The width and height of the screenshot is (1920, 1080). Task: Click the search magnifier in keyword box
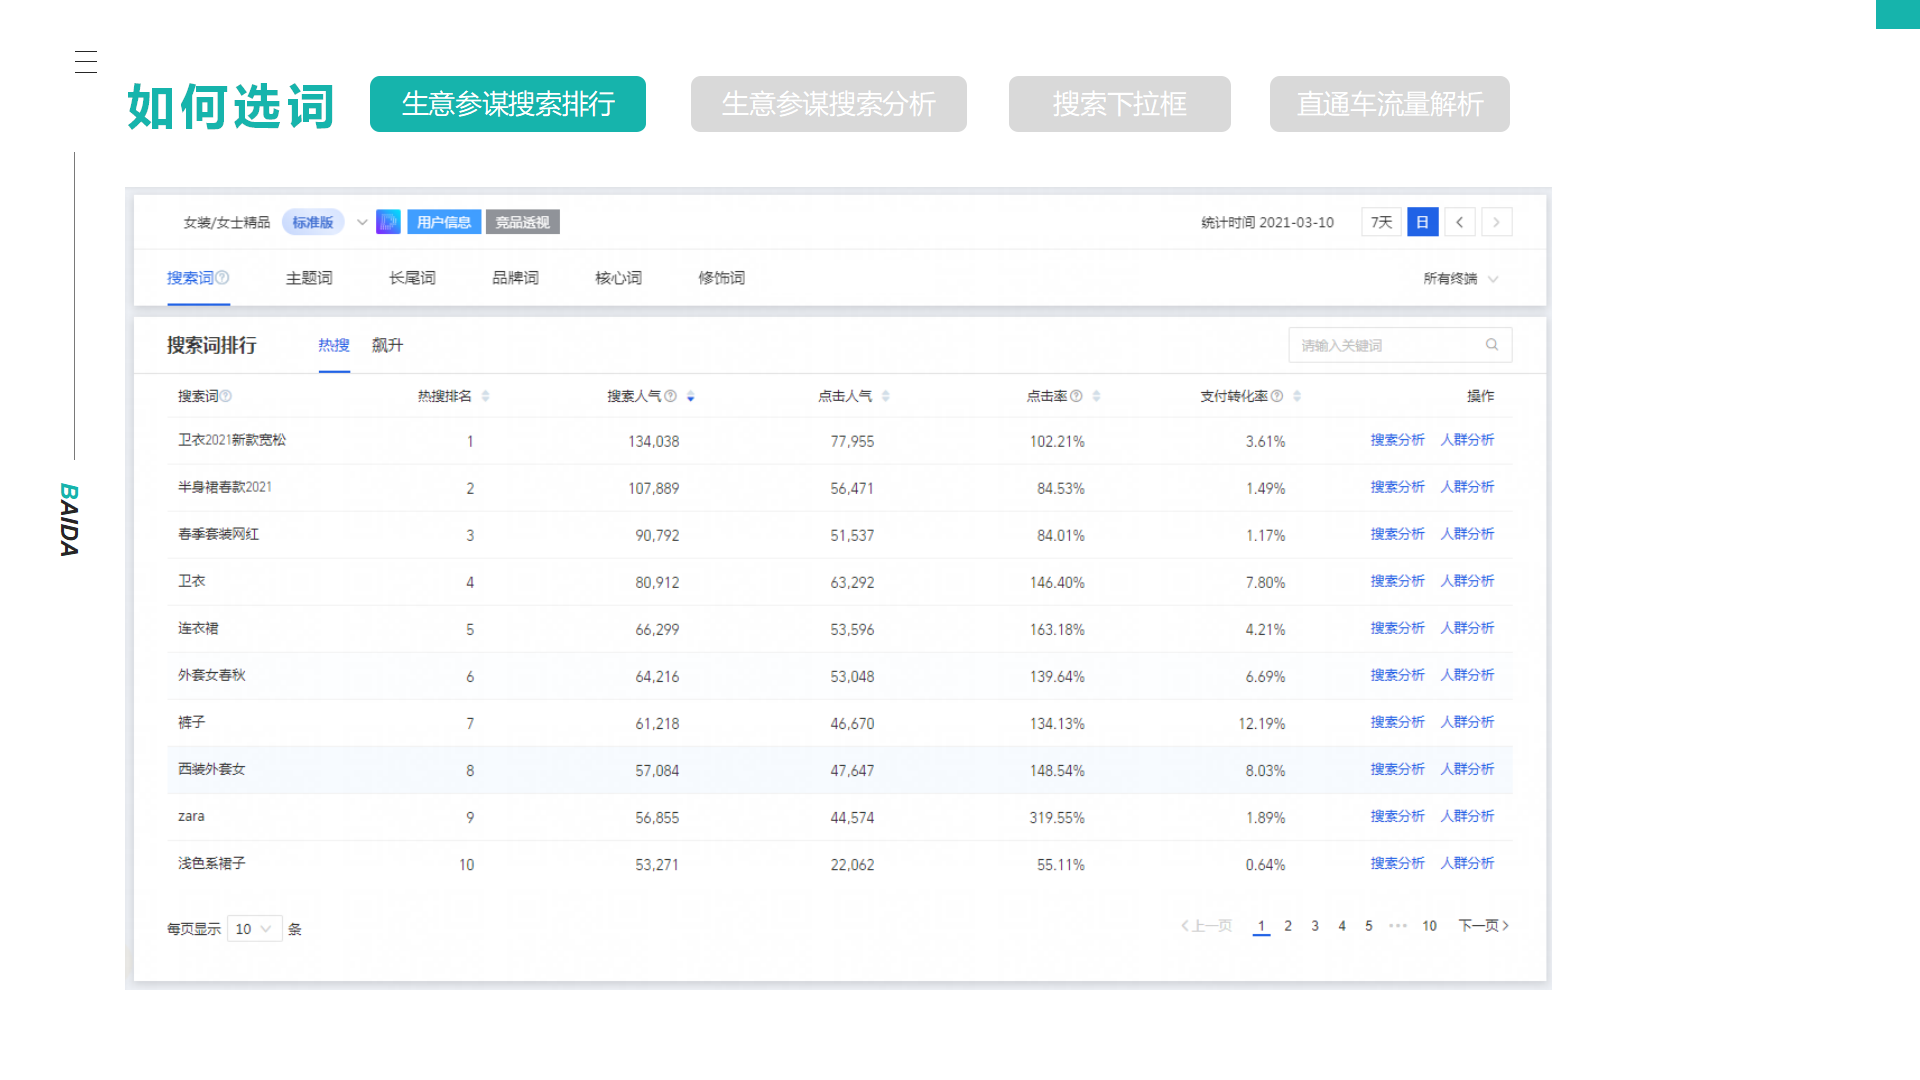[1491, 344]
